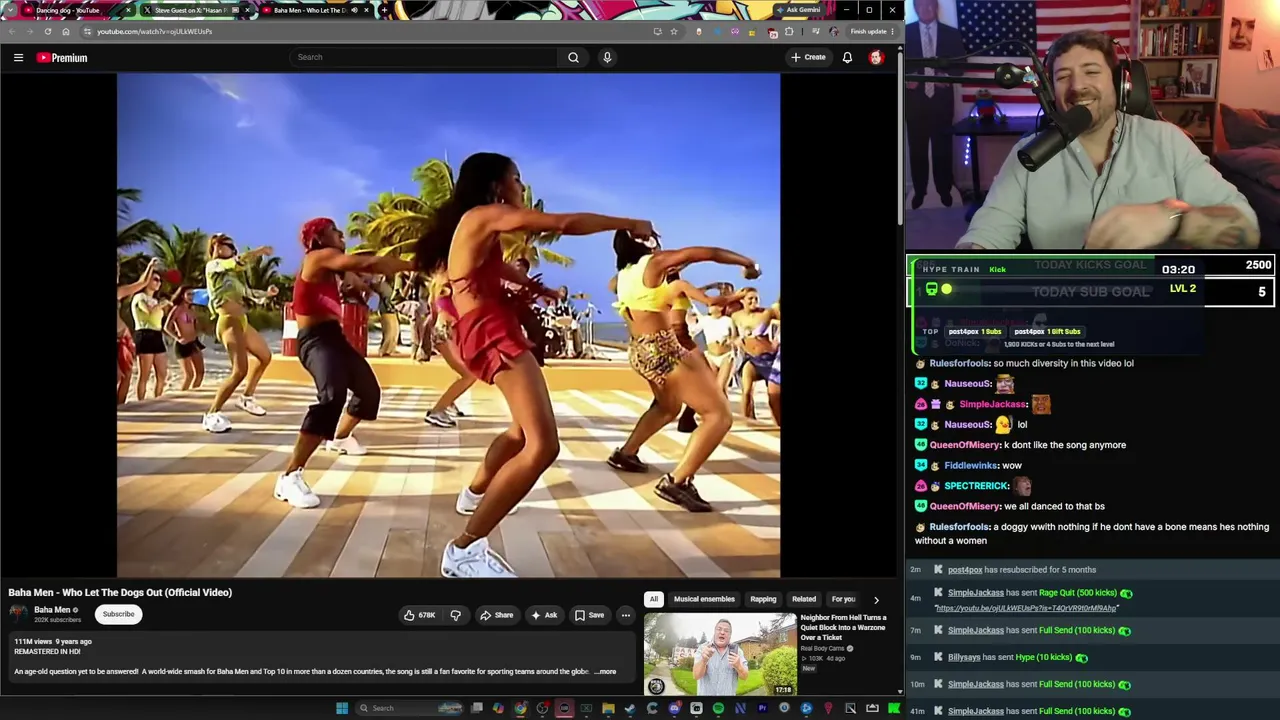Open the more actions ellipsis below the video
The image size is (1280, 720).
625,615
